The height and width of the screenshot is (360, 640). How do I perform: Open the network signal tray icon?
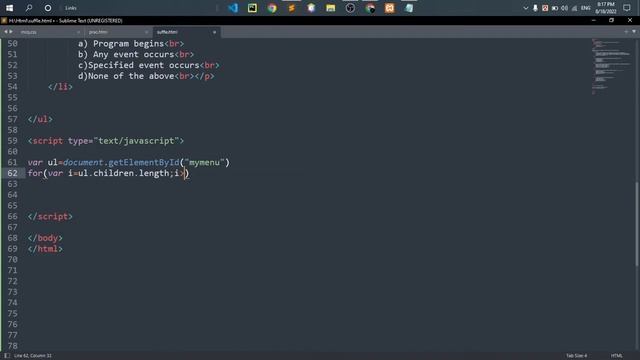coord(574,8)
